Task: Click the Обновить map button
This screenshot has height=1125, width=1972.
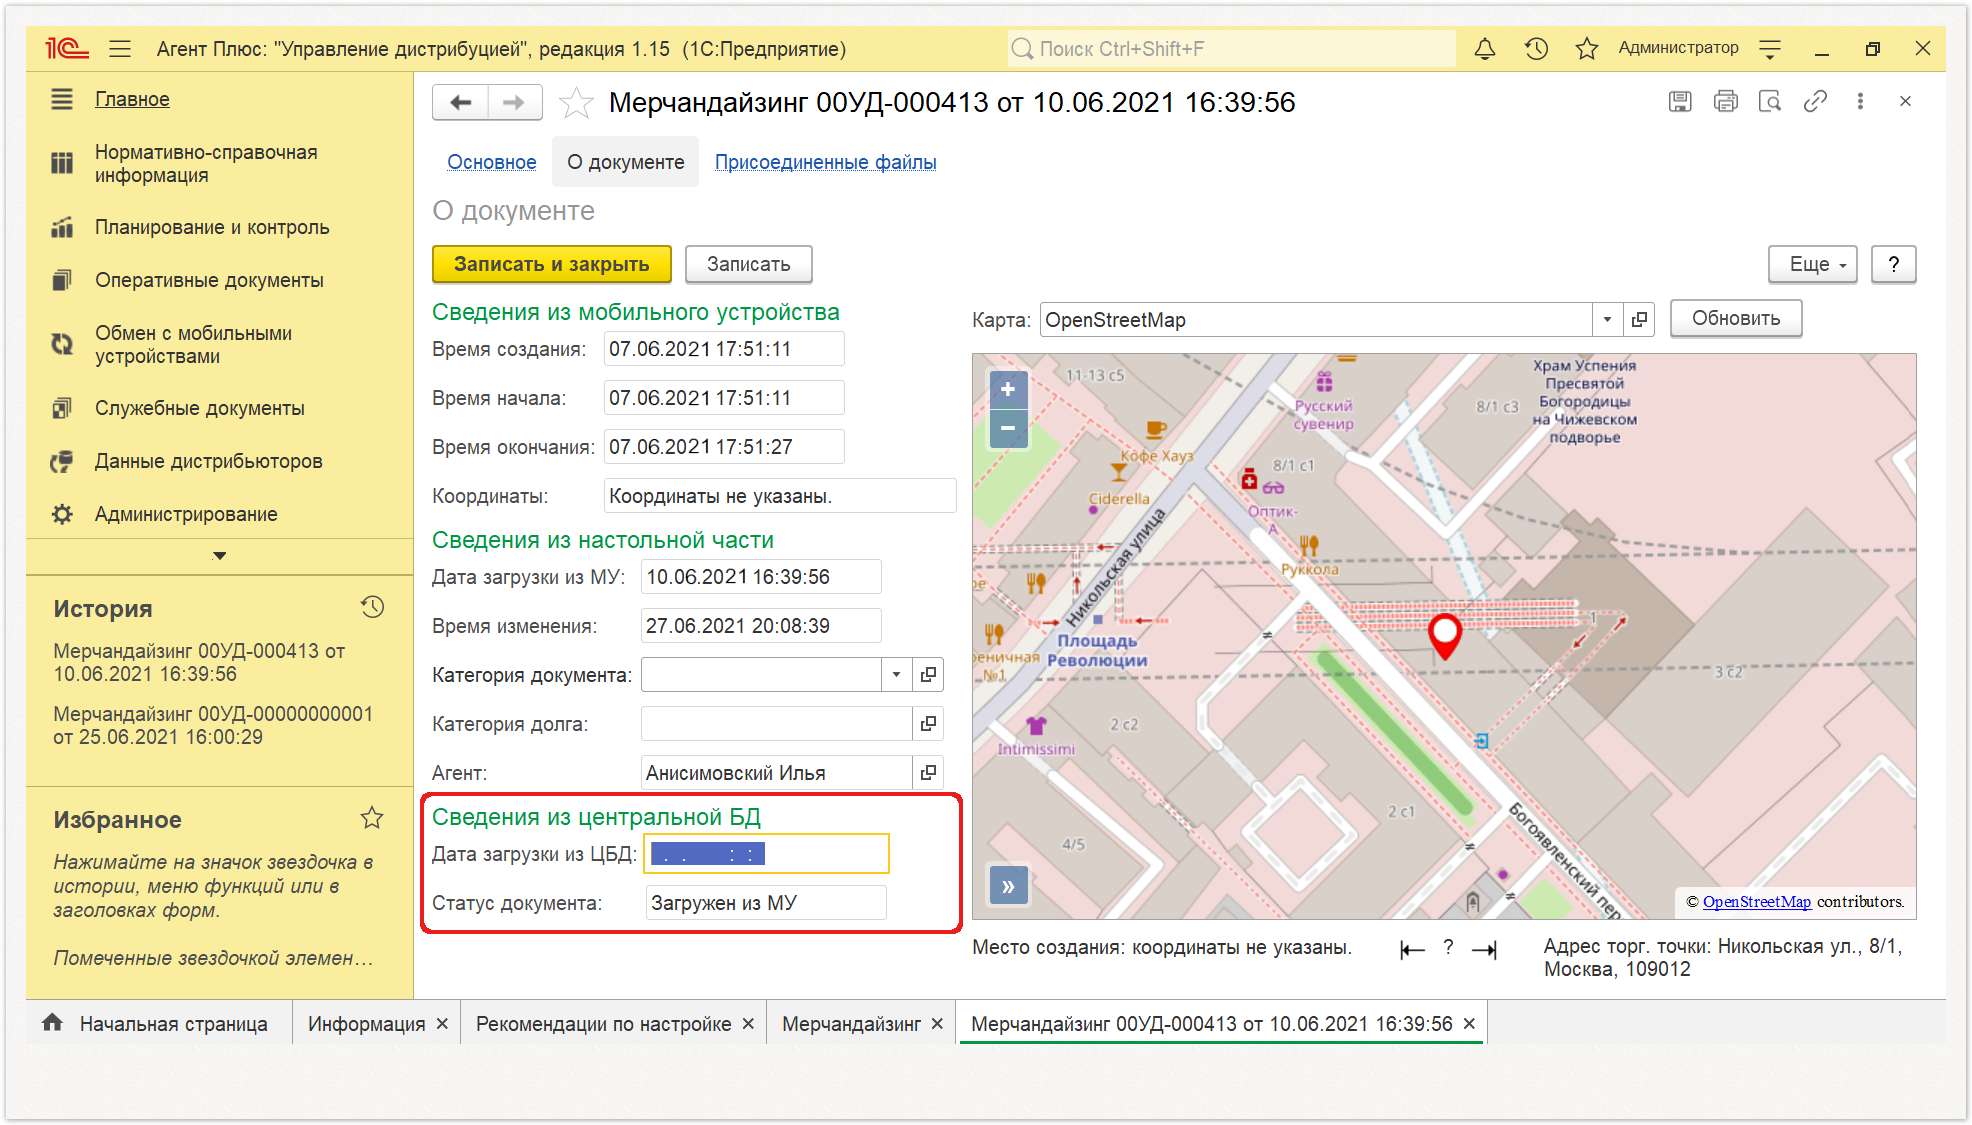Action: [x=1736, y=319]
